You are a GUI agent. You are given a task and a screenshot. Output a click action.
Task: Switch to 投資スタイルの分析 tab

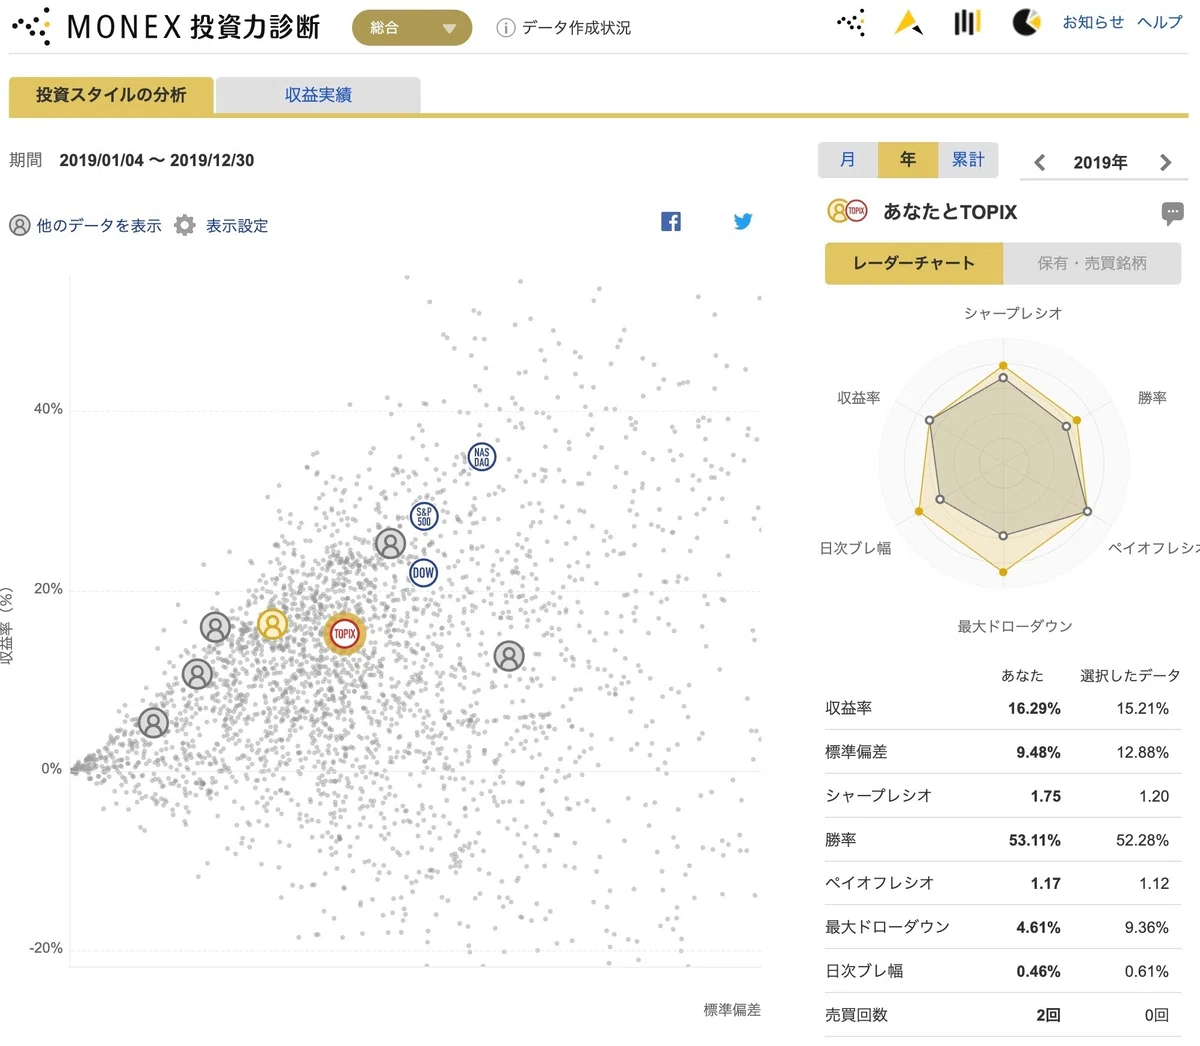[111, 95]
